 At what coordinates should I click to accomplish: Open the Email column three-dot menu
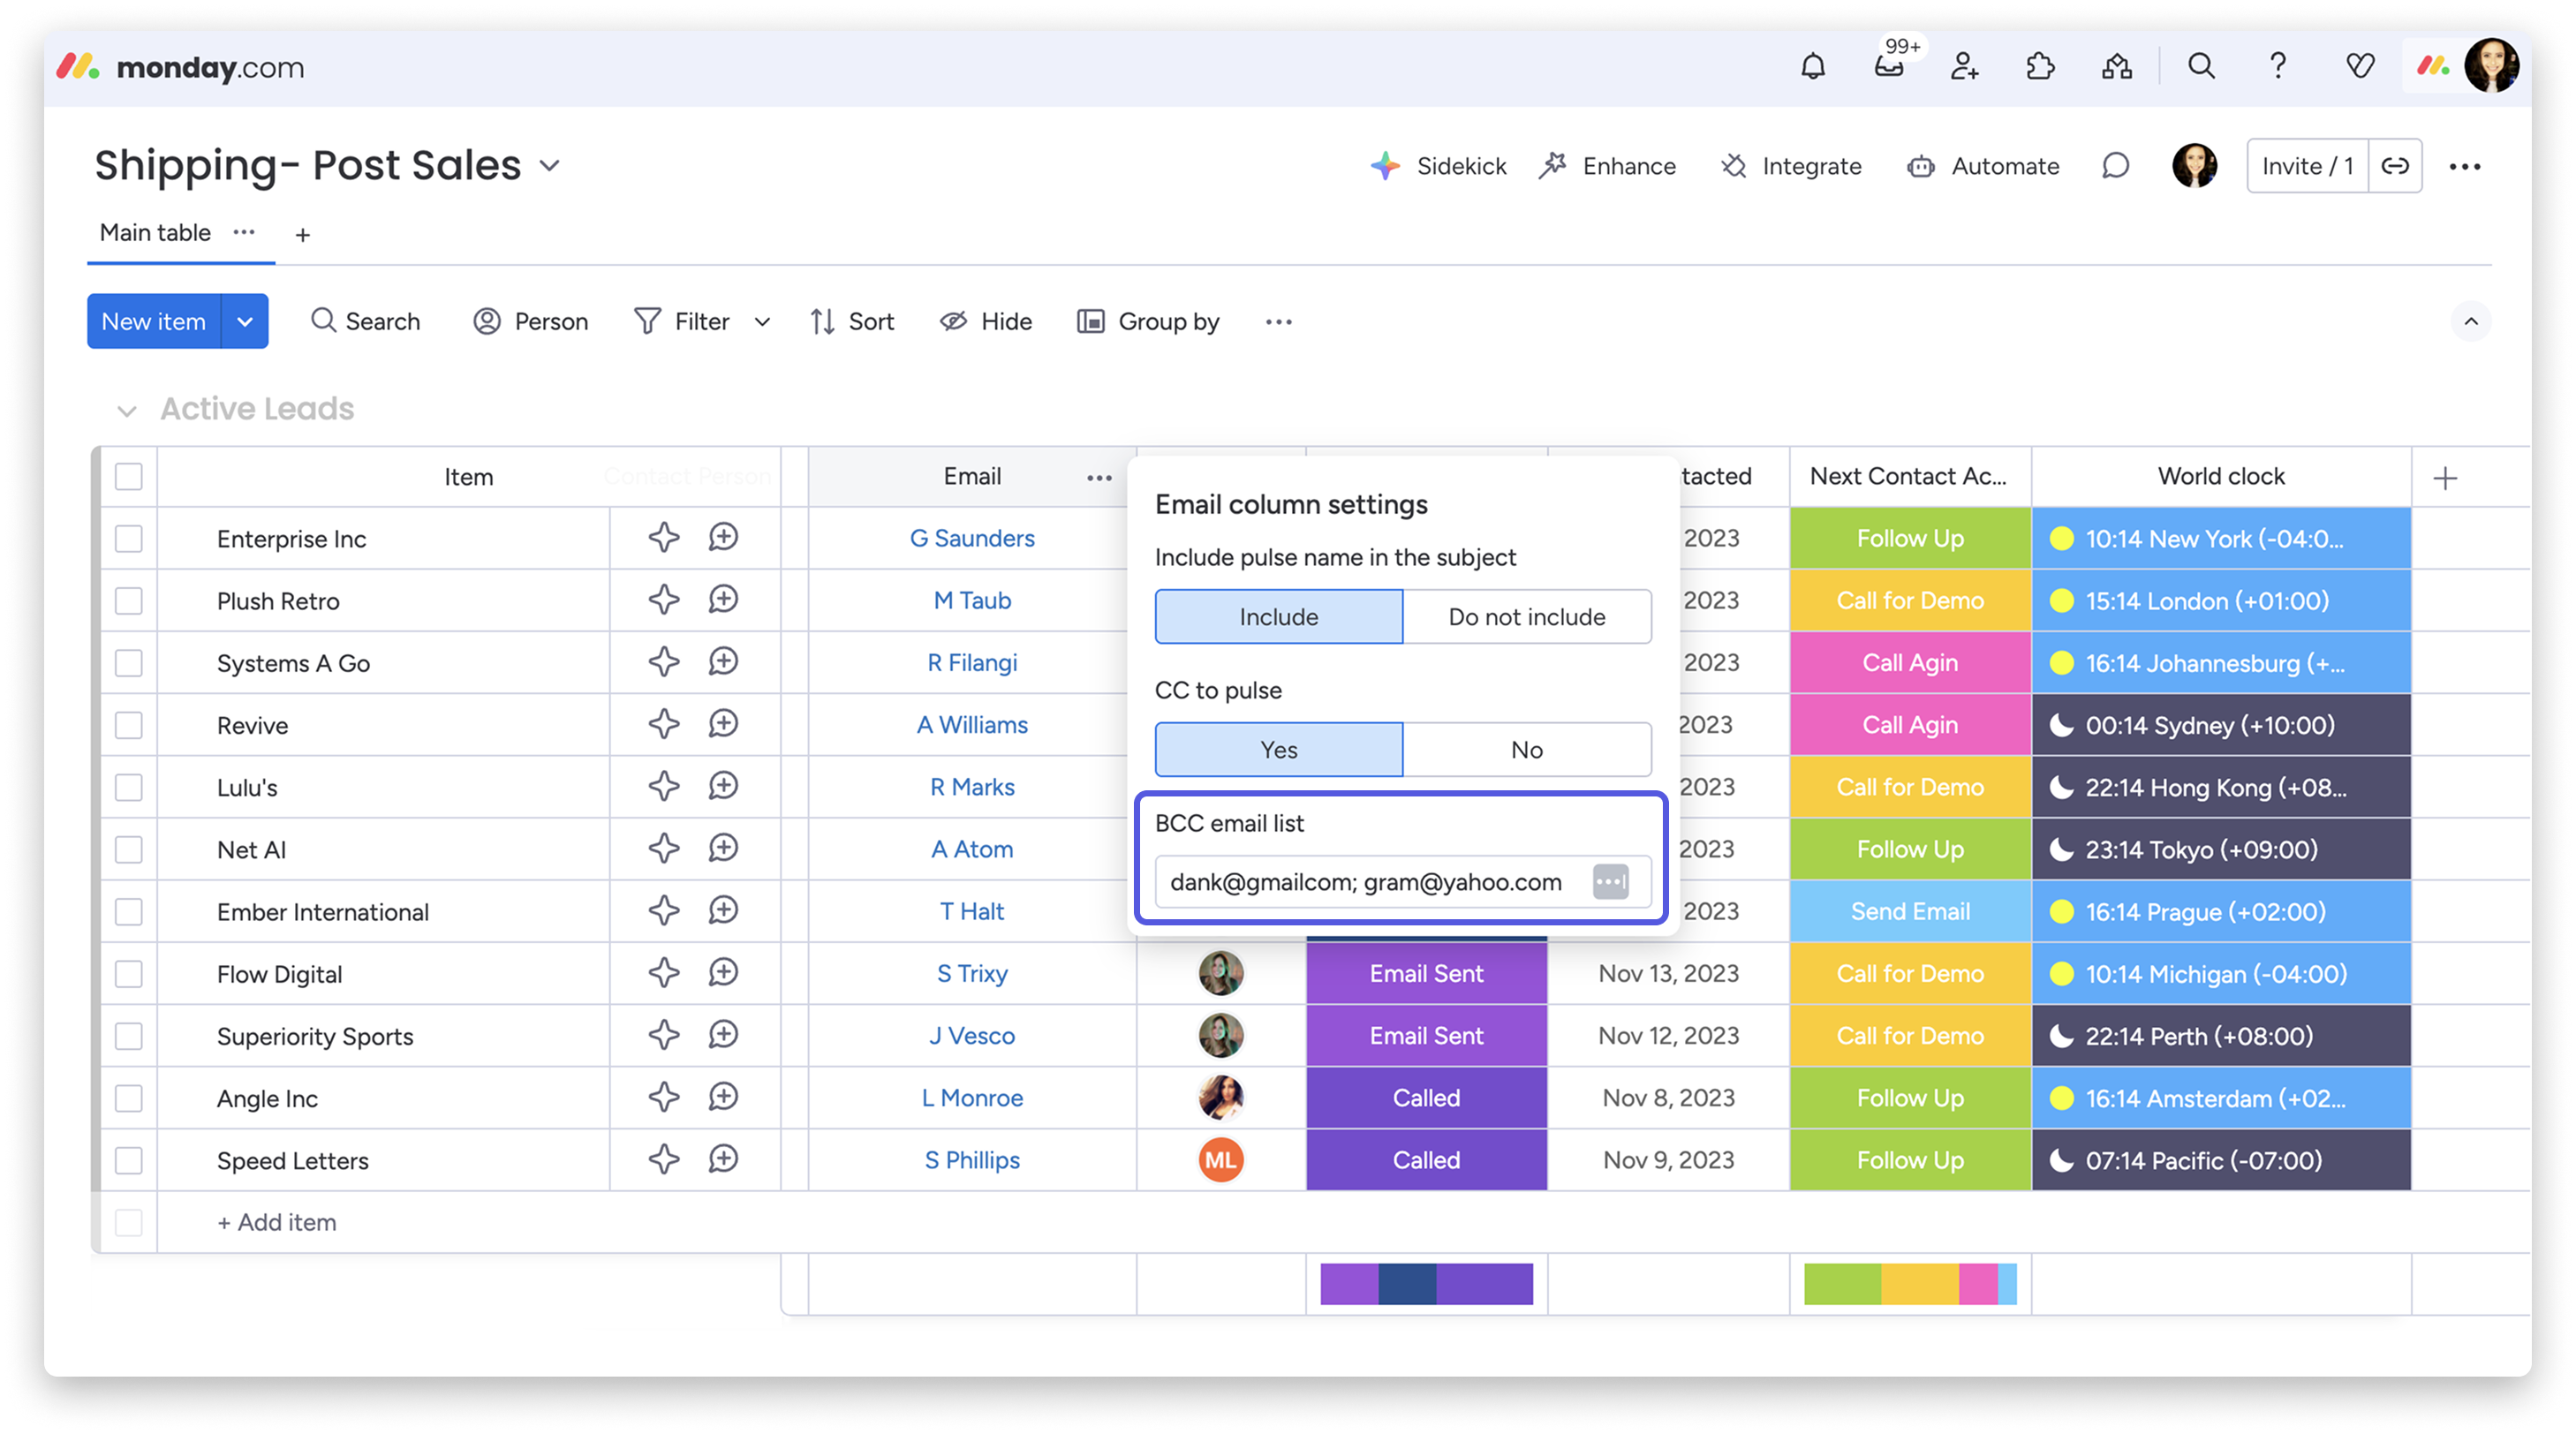(x=1099, y=478)
